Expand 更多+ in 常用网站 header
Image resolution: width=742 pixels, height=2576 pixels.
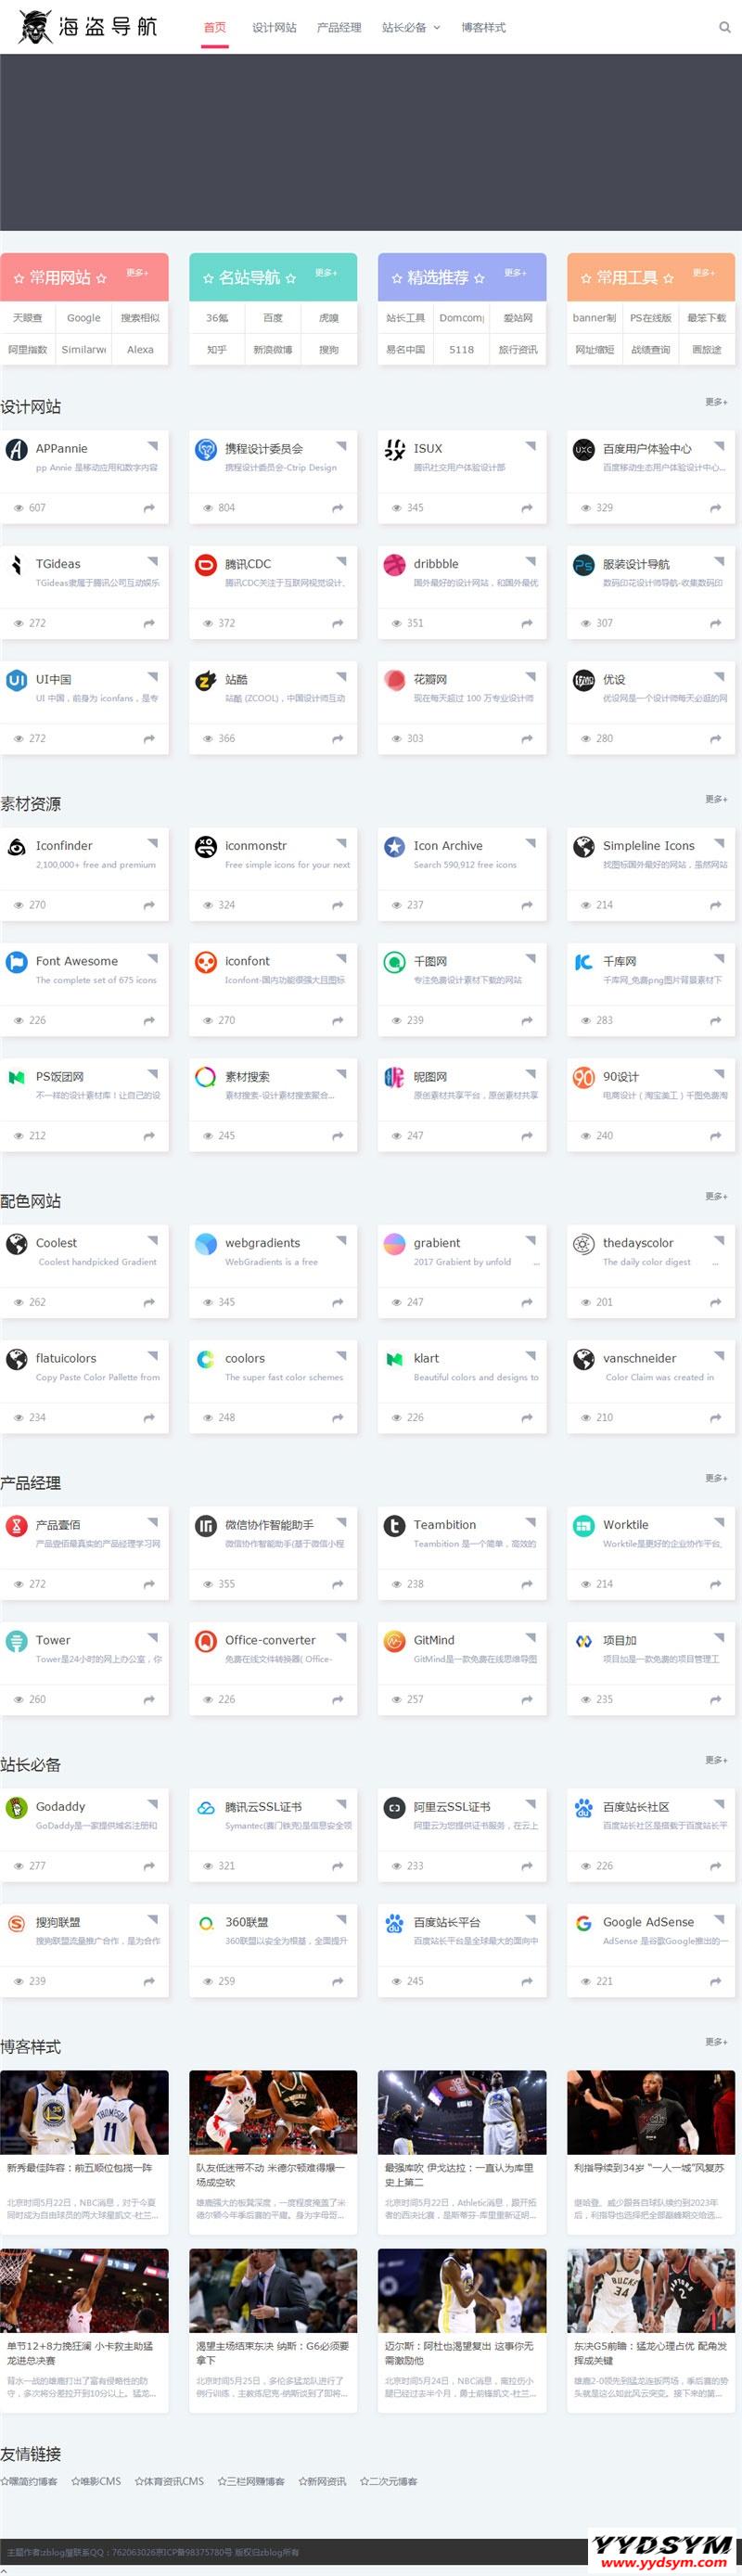coord(137,273)
